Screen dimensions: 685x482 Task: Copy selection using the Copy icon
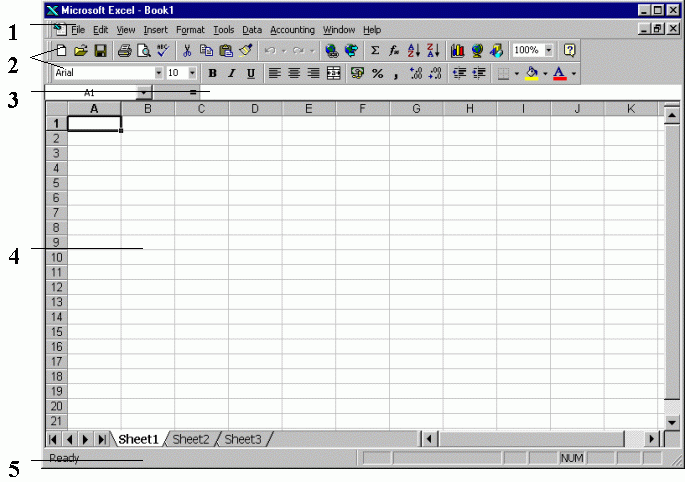(206, 51)
